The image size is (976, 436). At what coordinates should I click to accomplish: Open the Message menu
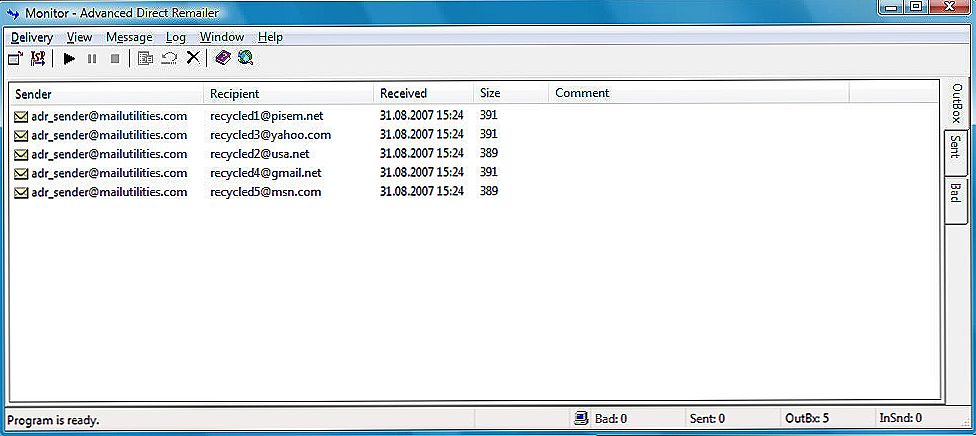tap(129, 37)
